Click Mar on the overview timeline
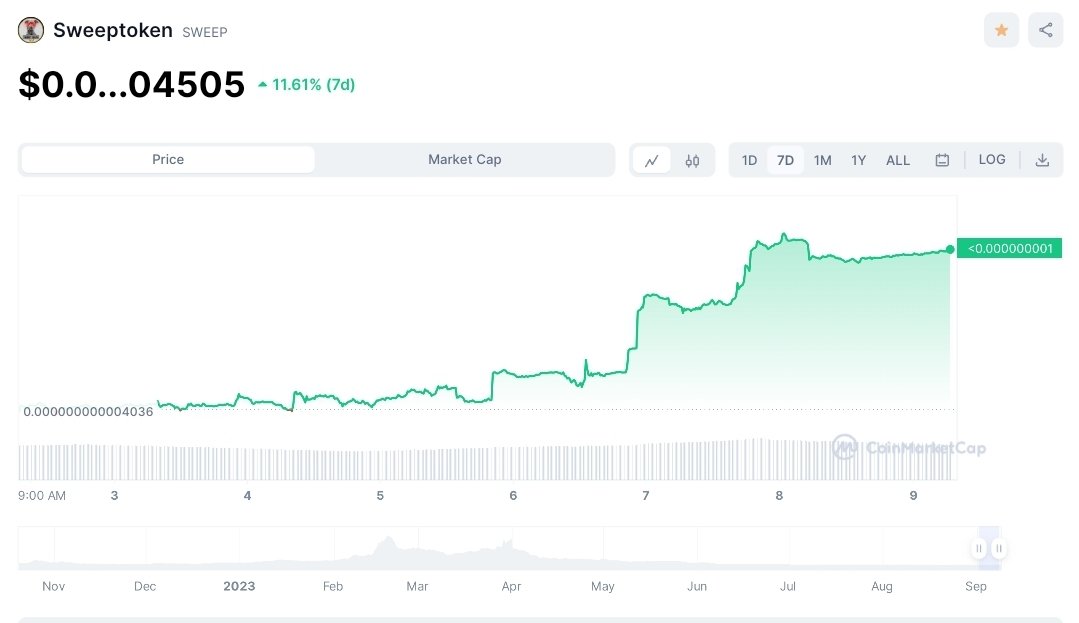The image size is (1079, 623). (x=417, y=587)
